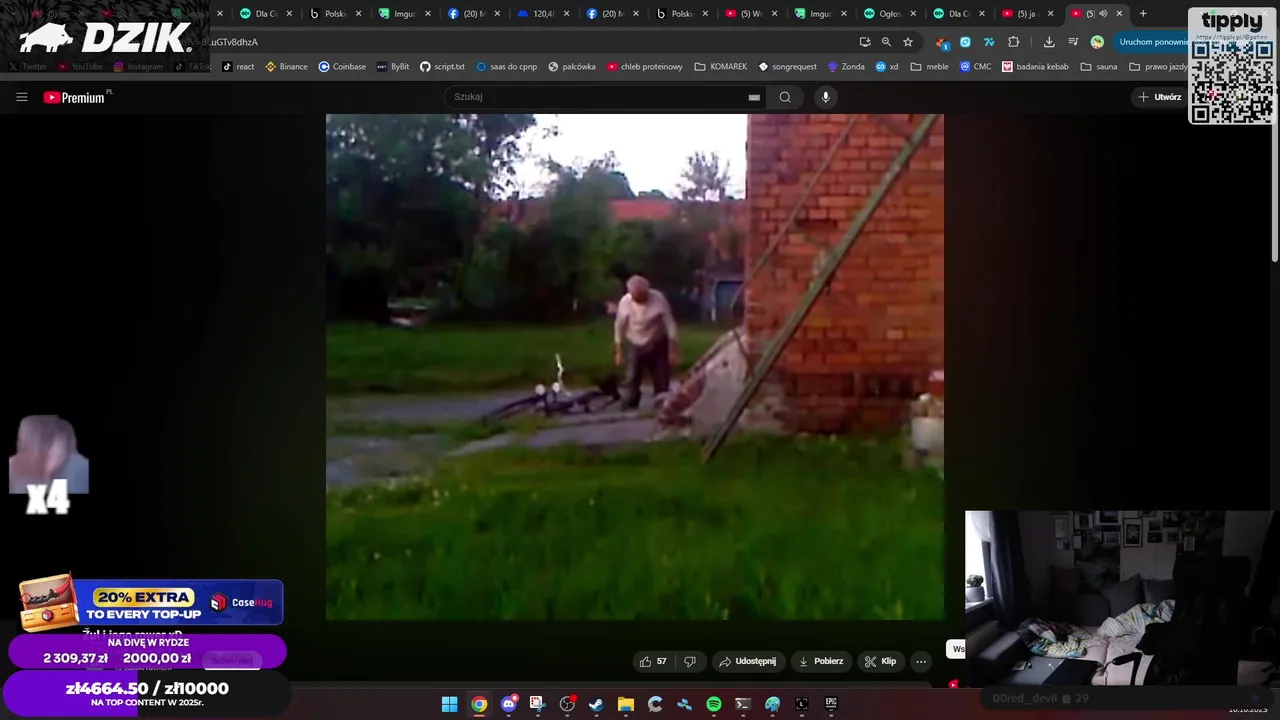
Task: Create a clip using Klip button
Action: coord(881,661)
